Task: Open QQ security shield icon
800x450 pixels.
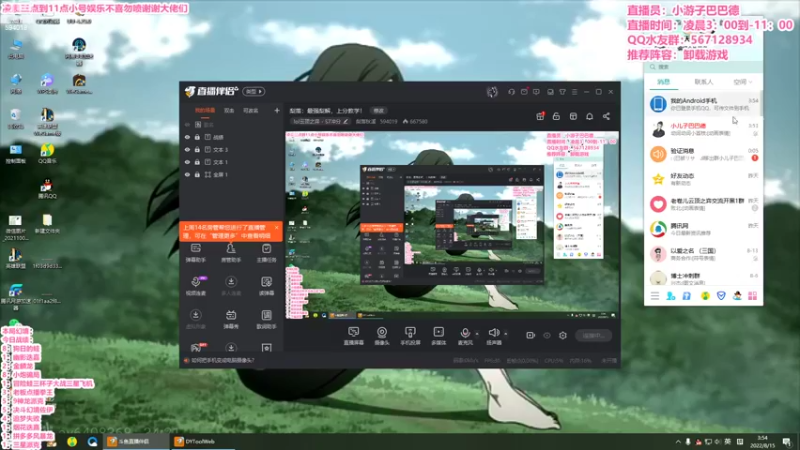Action: pyautogui.click(x=721, y=296)
